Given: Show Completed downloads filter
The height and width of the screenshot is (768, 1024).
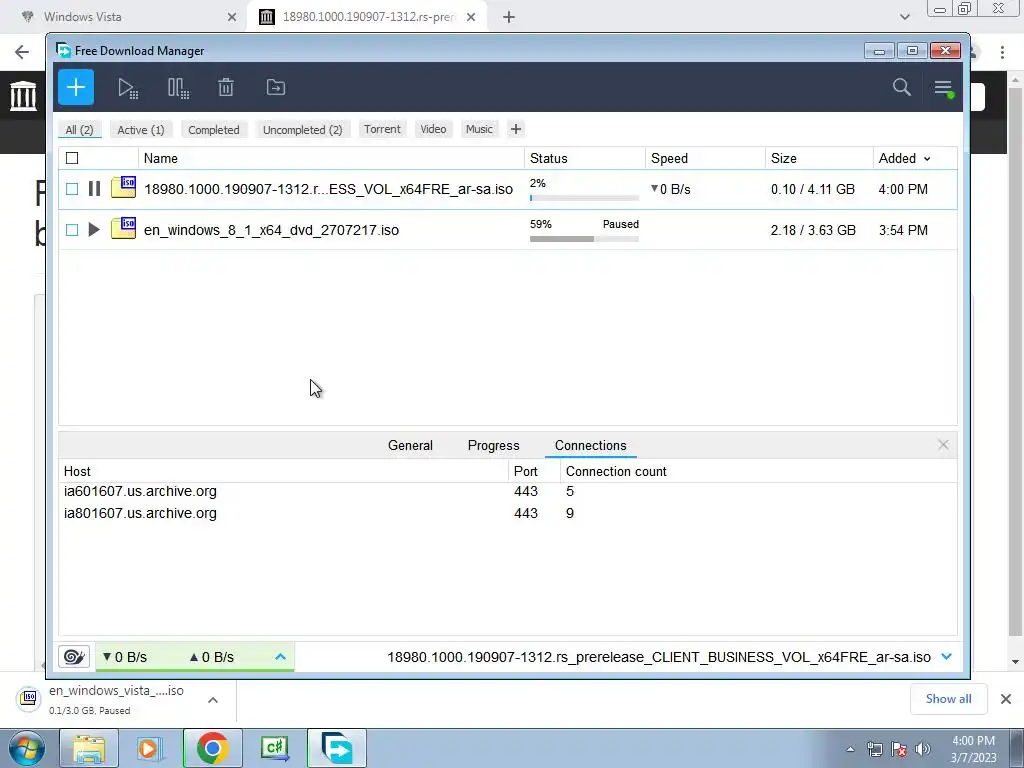Looking at the screenshot, I should 214,129.
